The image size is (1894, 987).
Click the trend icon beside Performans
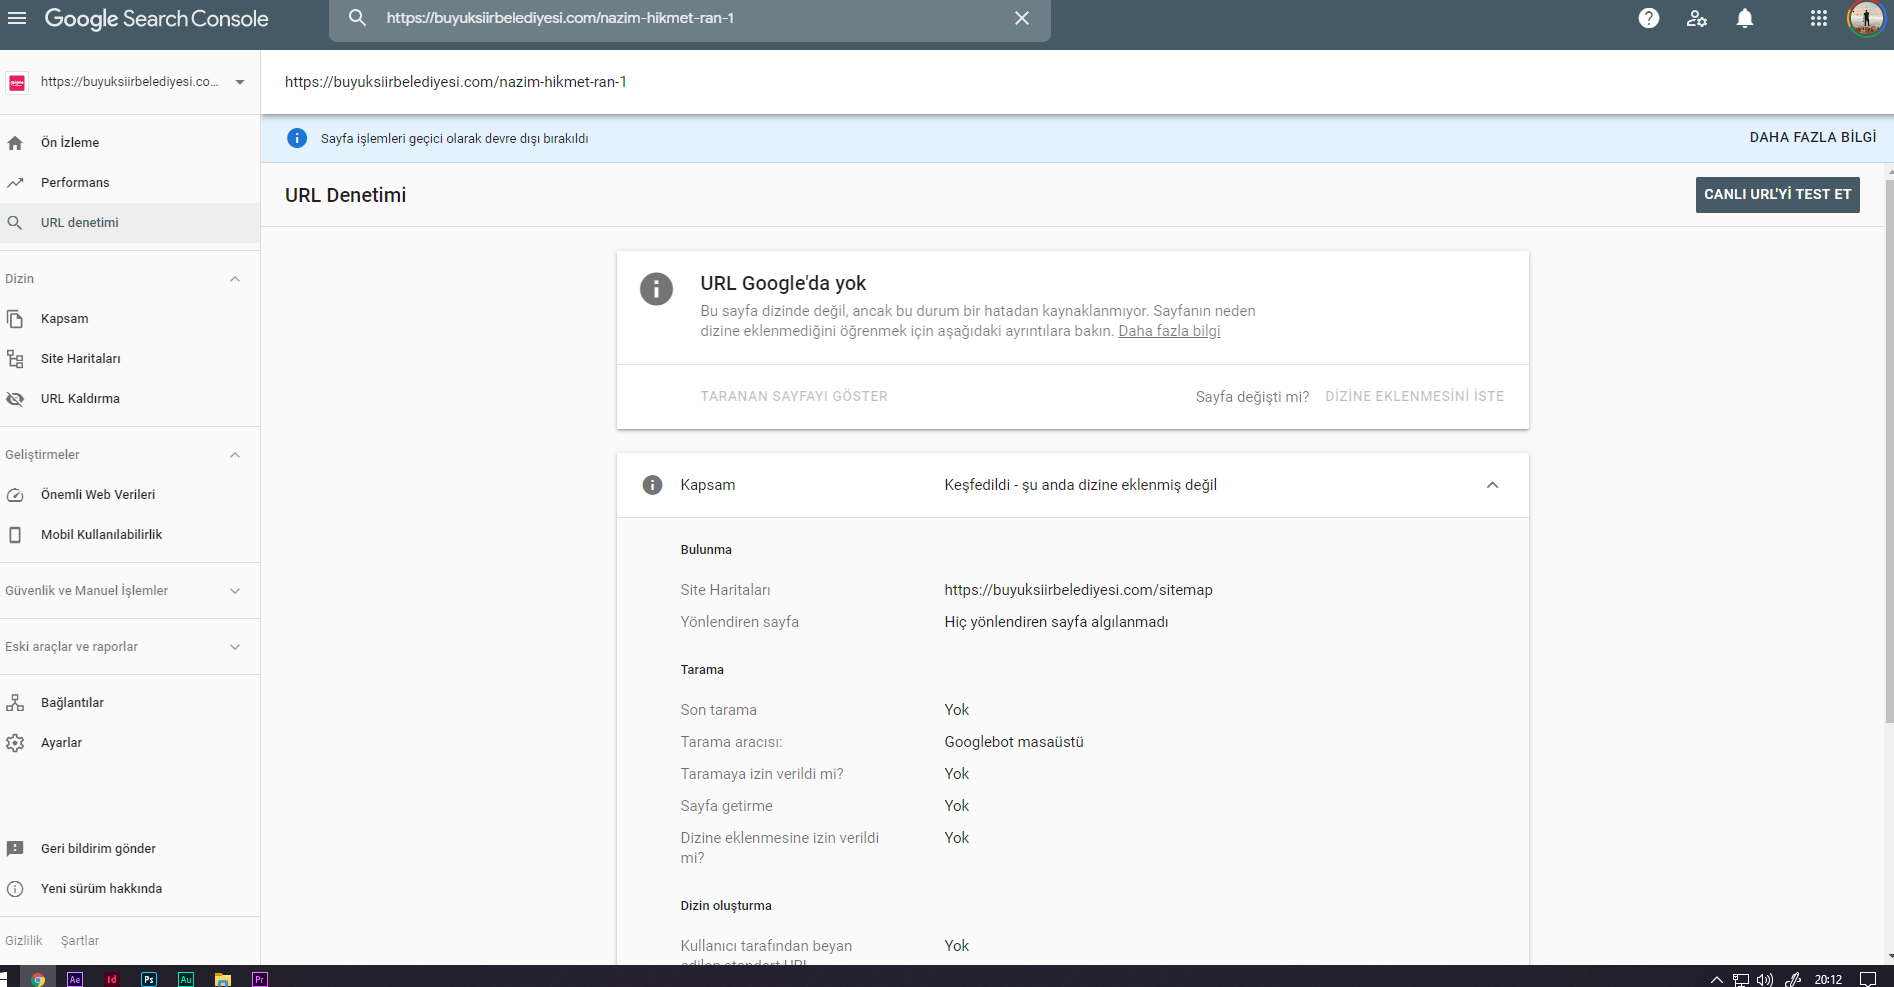pos(15,183)
